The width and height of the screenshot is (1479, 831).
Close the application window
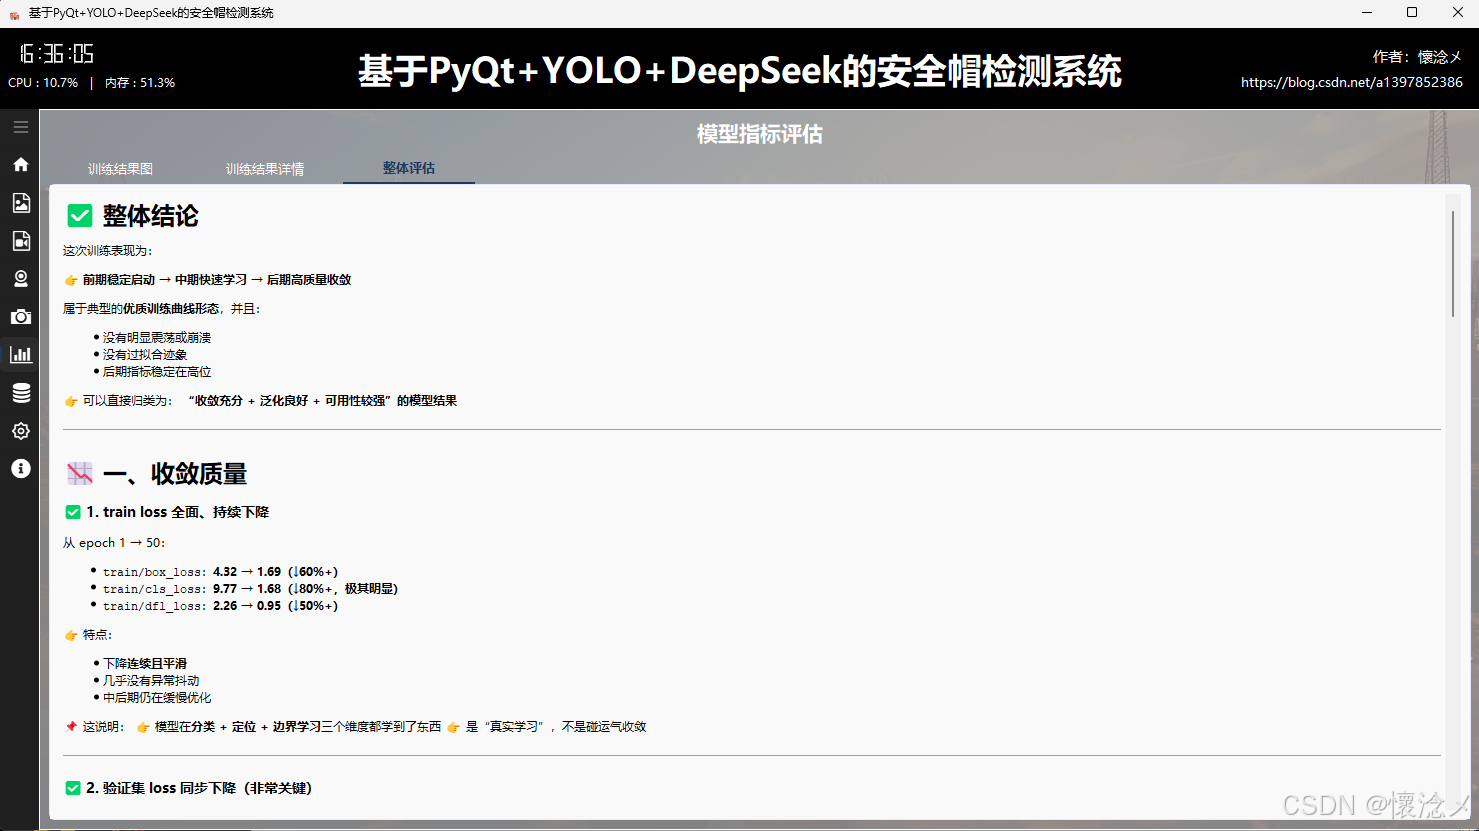coord(1457,12)
